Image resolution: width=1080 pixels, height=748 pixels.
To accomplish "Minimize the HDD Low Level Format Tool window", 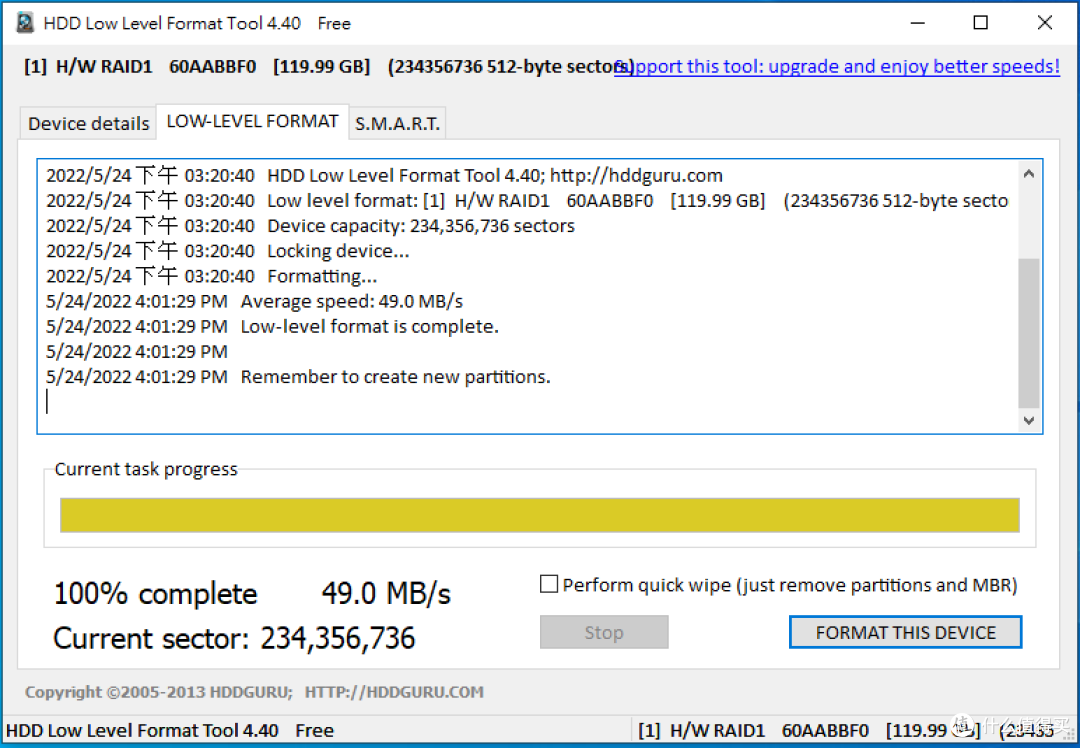I will 917,23.
